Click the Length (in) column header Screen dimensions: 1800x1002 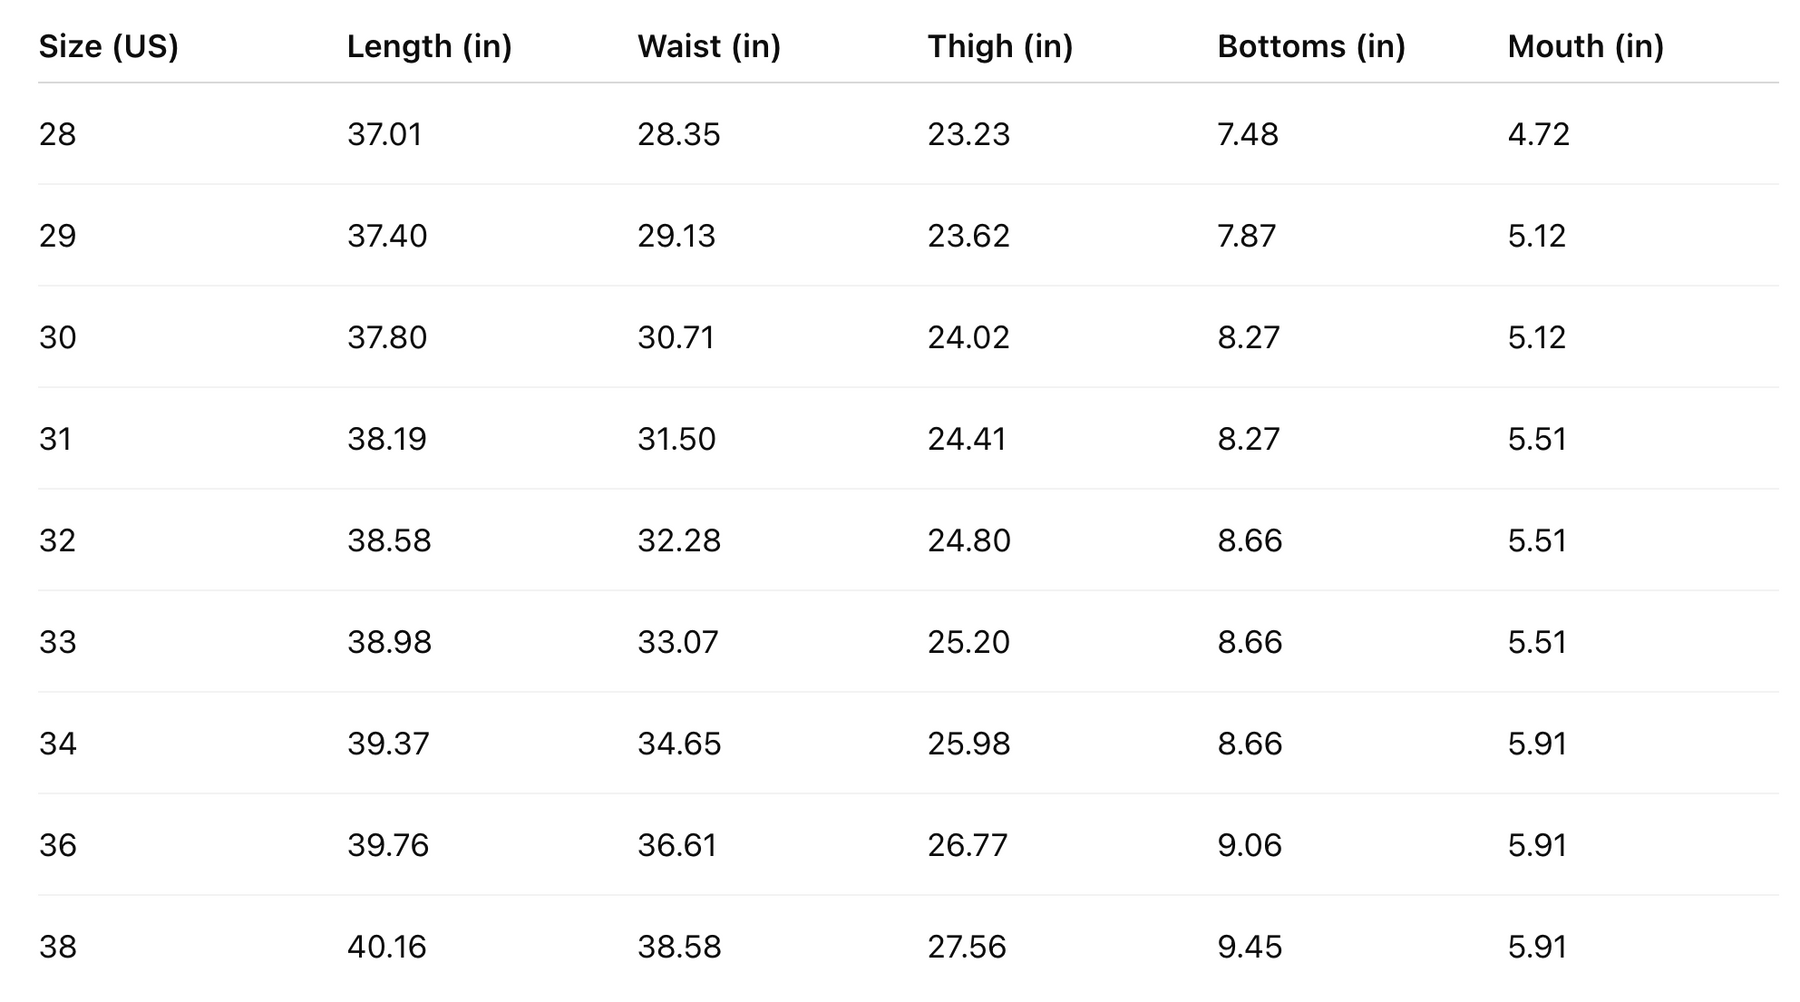pyautogui.click(x=429, y=46)
